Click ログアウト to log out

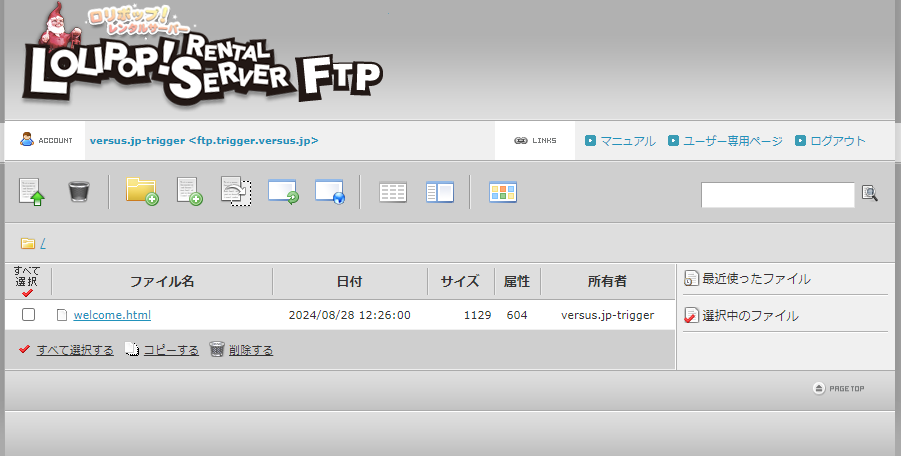pos(837,141)
